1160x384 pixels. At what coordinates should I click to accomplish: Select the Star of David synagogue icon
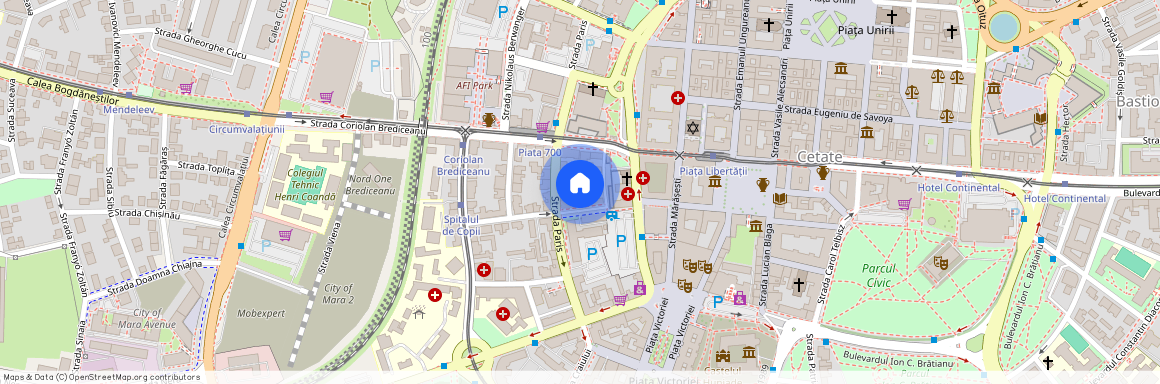(692, 128)
